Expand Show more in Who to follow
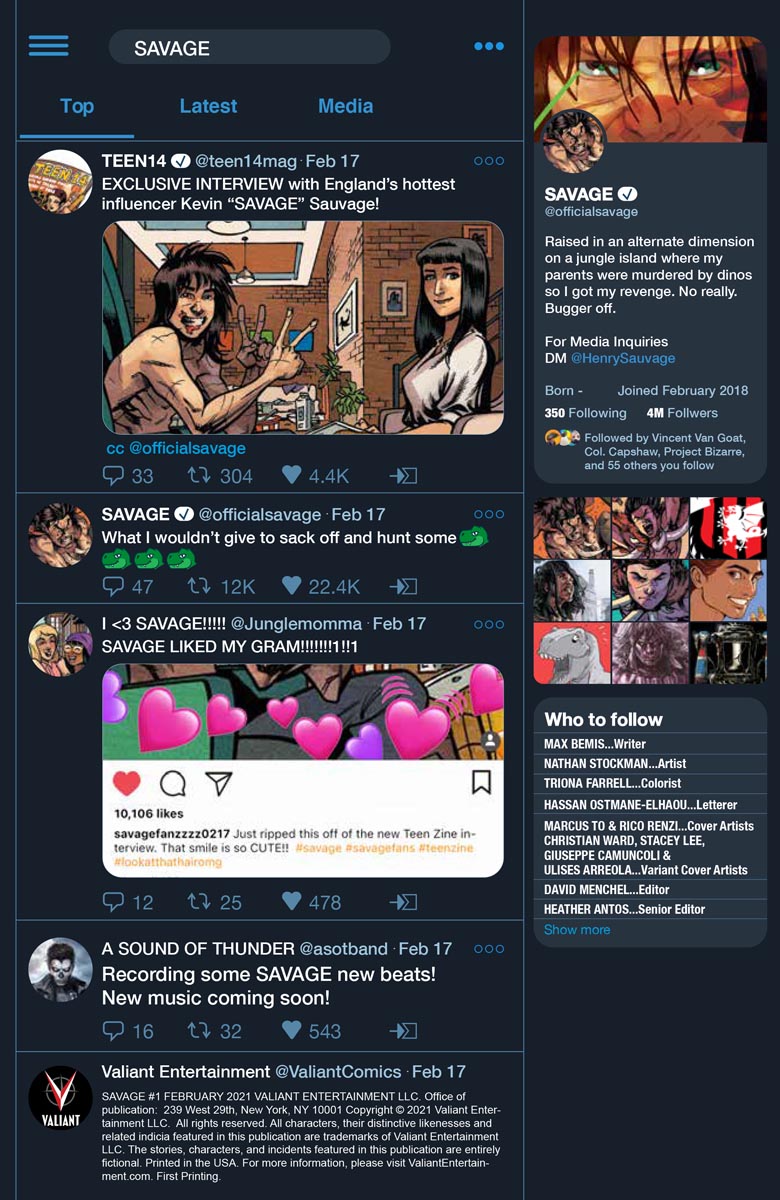This screenshot has width=780, height=1200. 577,930
